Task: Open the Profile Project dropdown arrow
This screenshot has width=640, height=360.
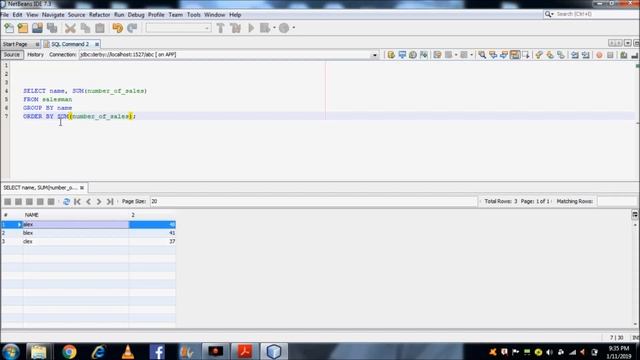Action: click(x=293, y=28)
